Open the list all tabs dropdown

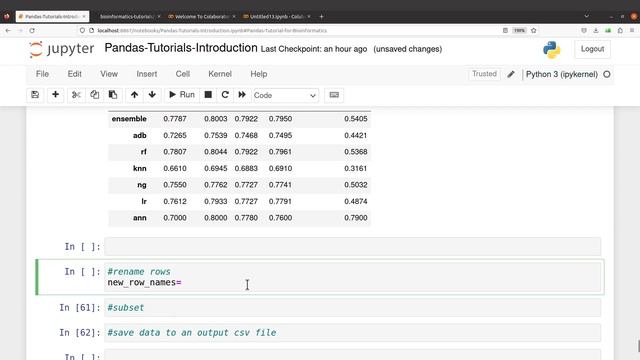[587, 16]
